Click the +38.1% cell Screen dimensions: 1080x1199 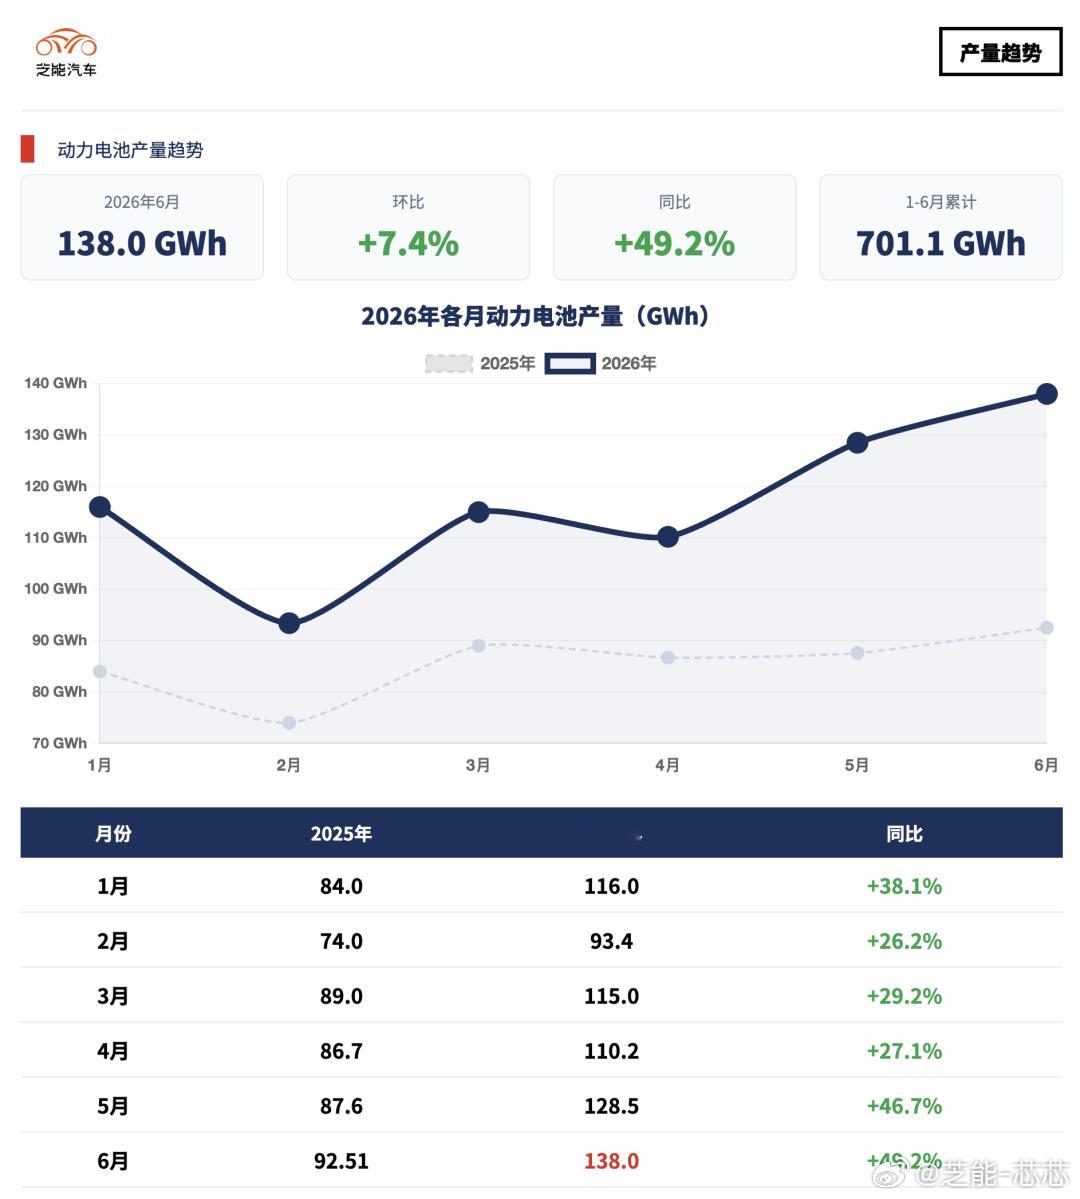click(x=904, y=886)
